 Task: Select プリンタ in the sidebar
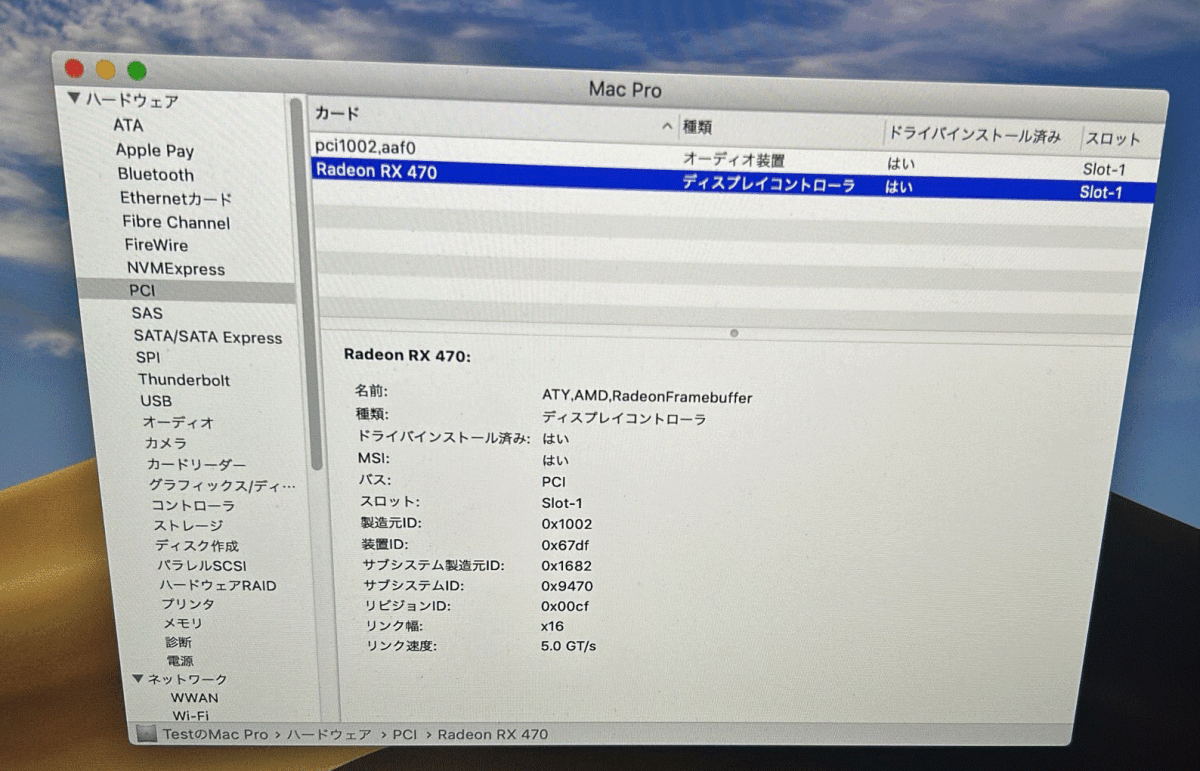[188, 604]
